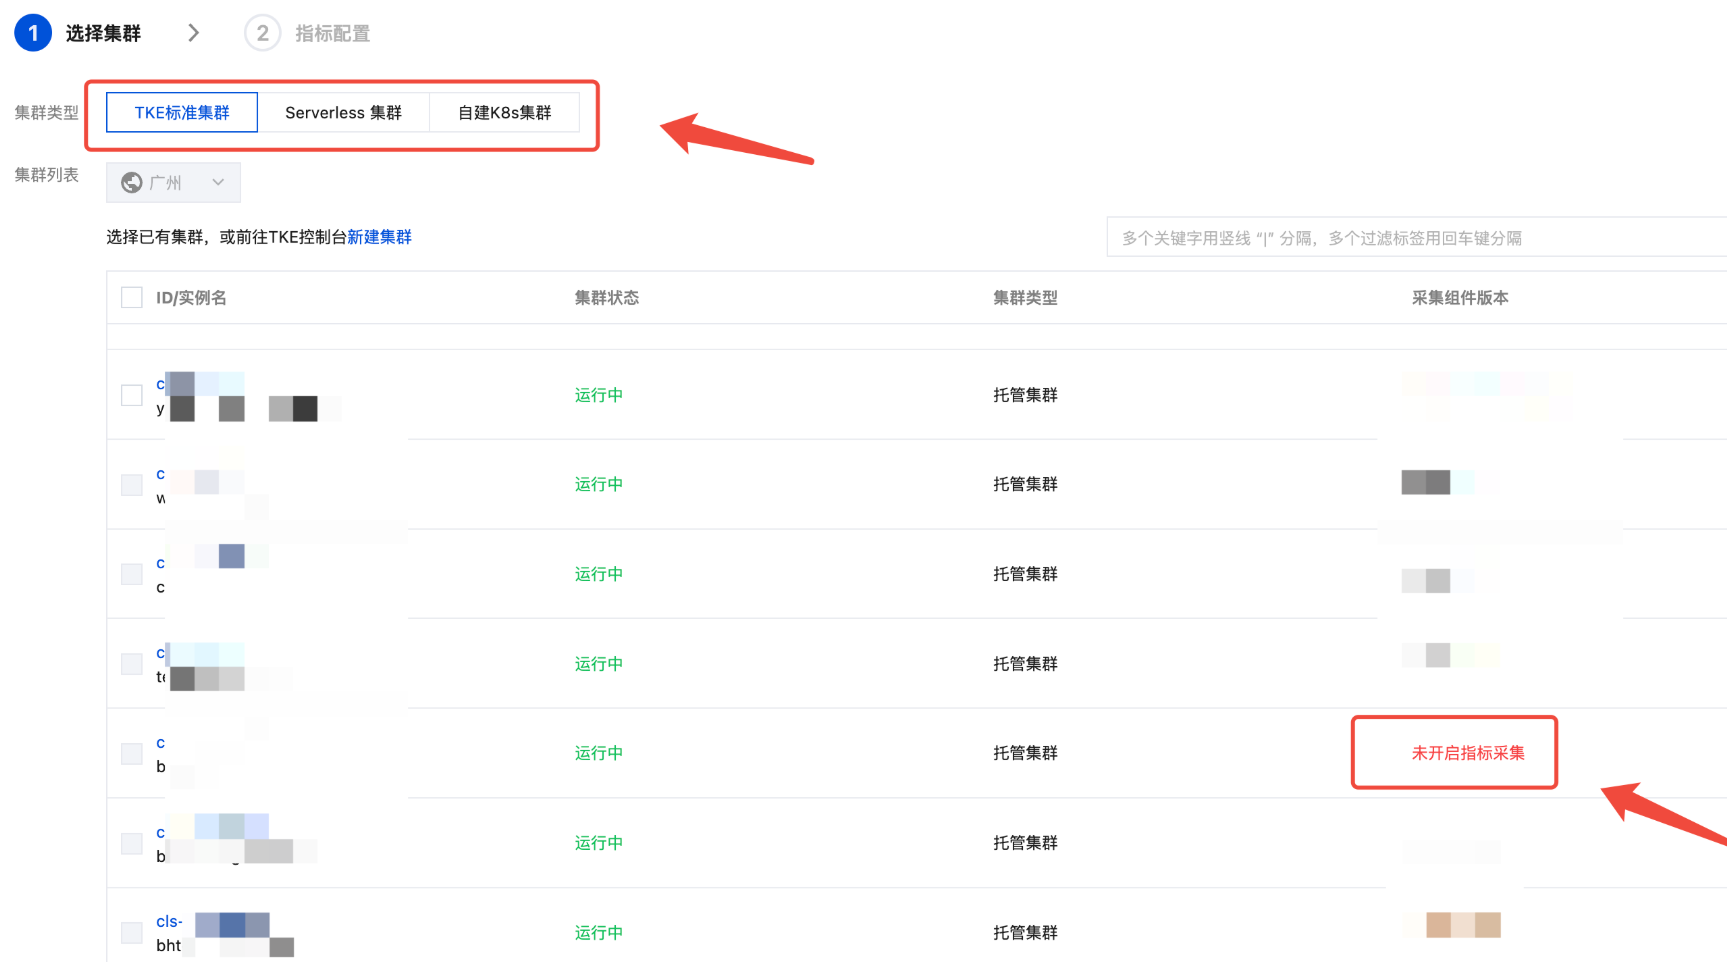
Task: Open the cls- cluster ID link
Action: tap(169, 921)
